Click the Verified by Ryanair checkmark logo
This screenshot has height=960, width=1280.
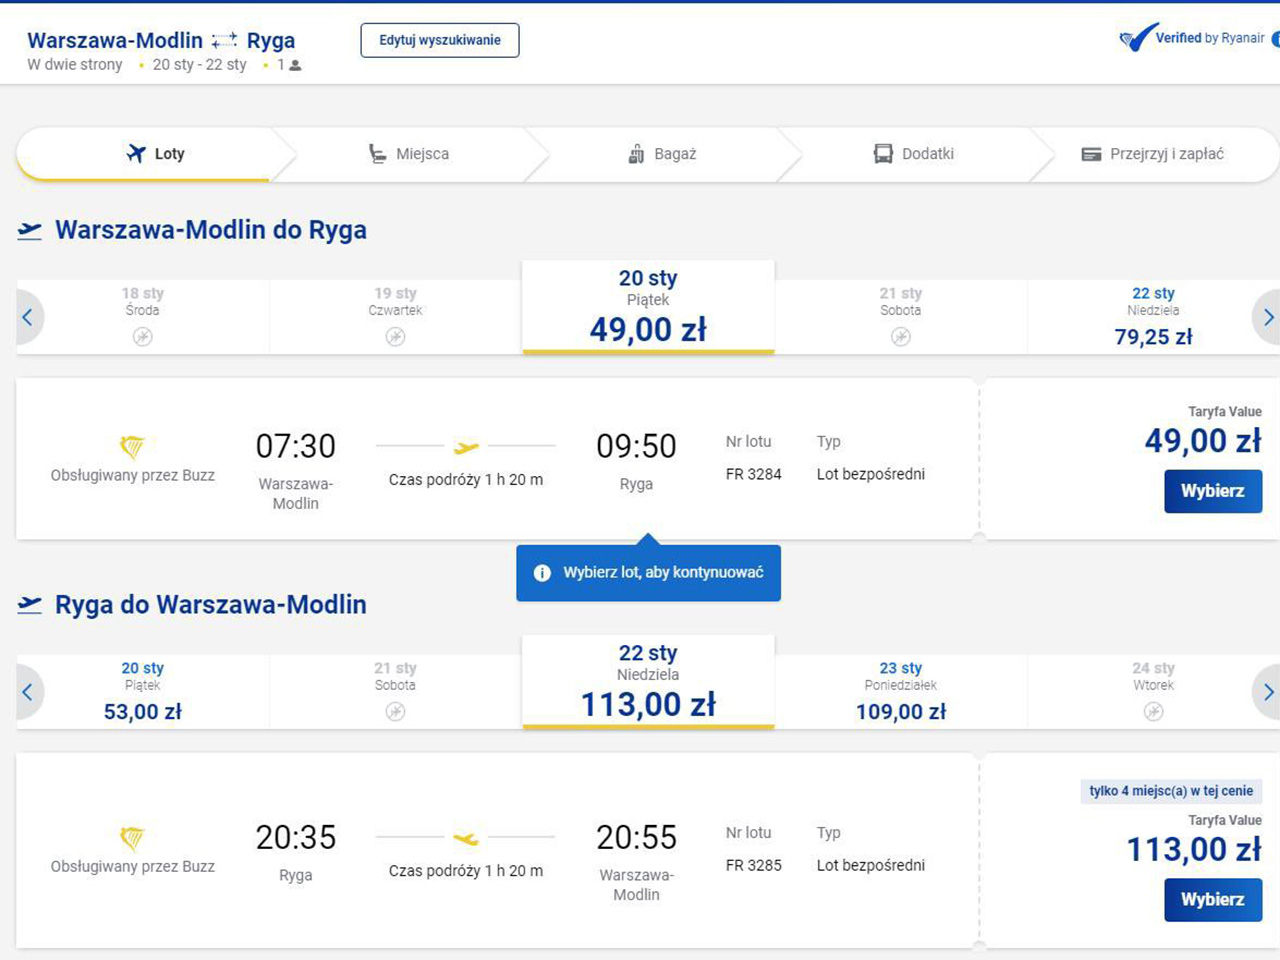click(1138, 38)
